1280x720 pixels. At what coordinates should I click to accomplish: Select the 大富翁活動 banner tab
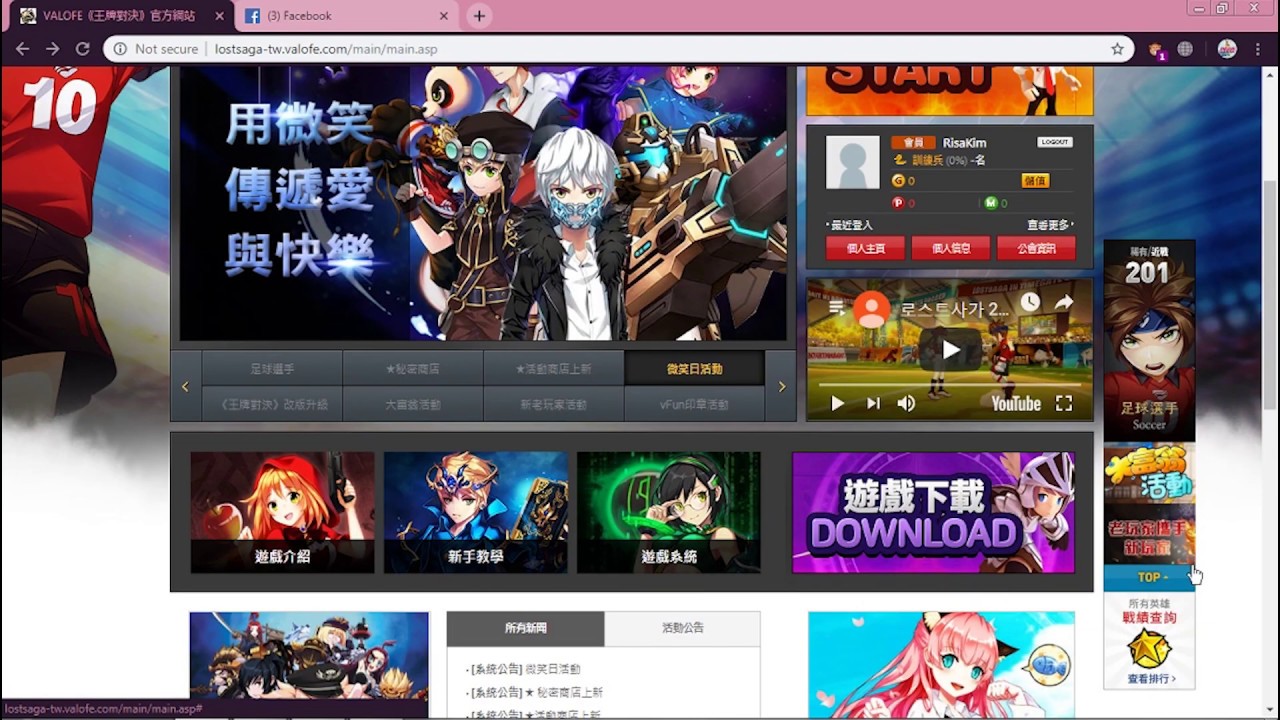click(x=412, y=404)
